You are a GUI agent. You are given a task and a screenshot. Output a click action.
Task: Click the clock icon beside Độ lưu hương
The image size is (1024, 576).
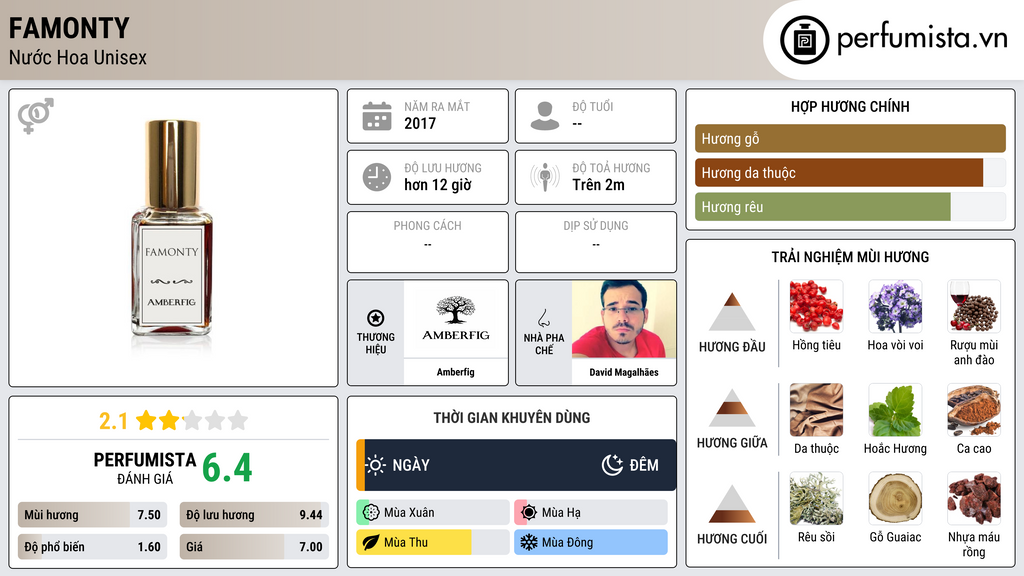[377, 177]
